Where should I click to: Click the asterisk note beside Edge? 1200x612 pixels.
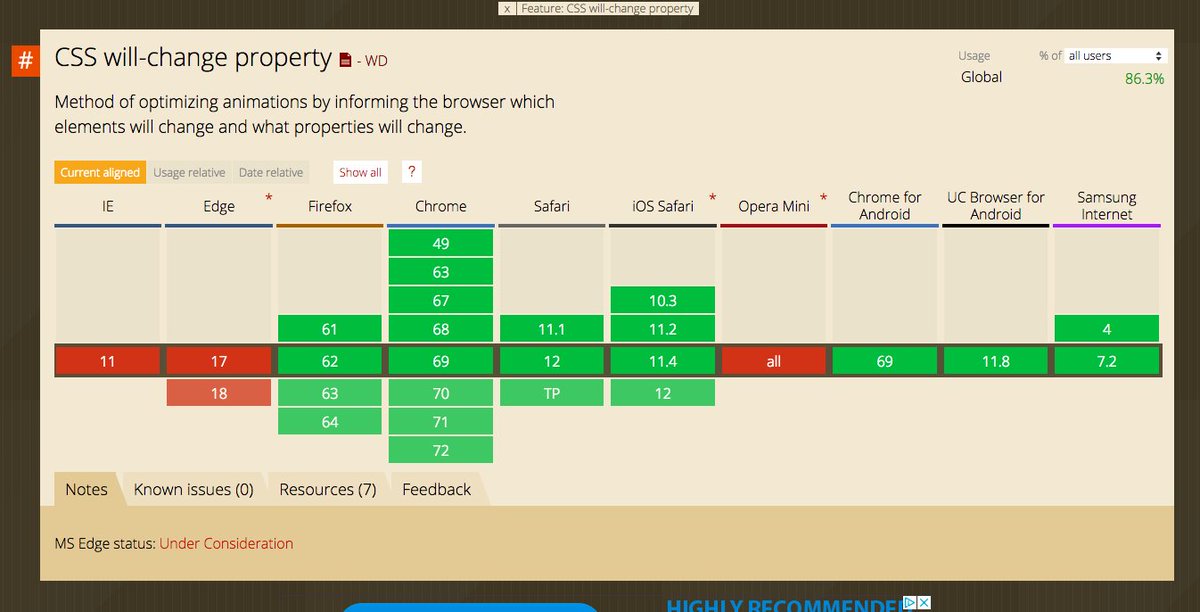tap(268, 199)
